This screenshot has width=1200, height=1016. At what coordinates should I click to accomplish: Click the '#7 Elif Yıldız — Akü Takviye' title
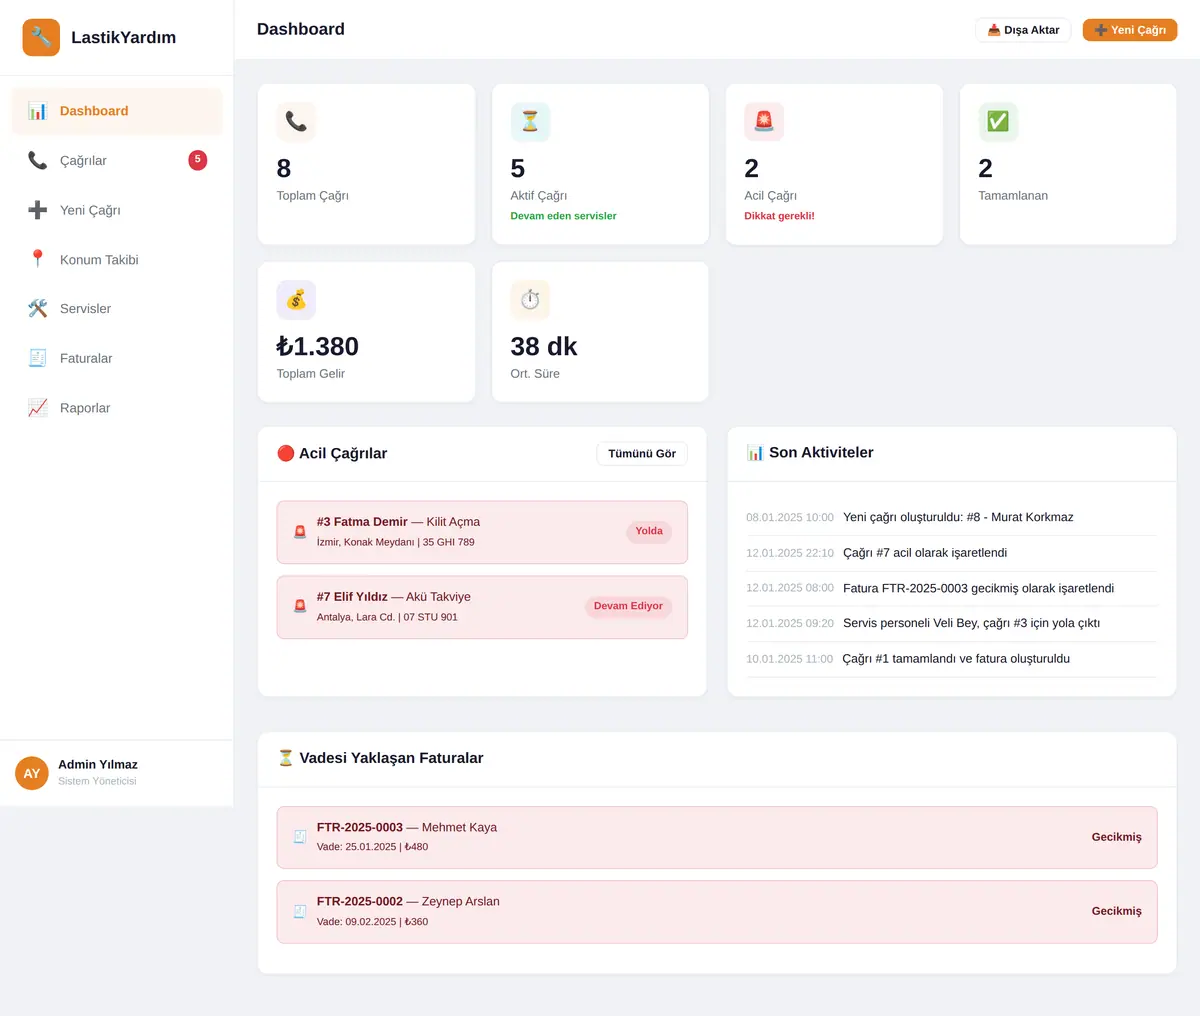pyautogui.click(x=394, y=597)
